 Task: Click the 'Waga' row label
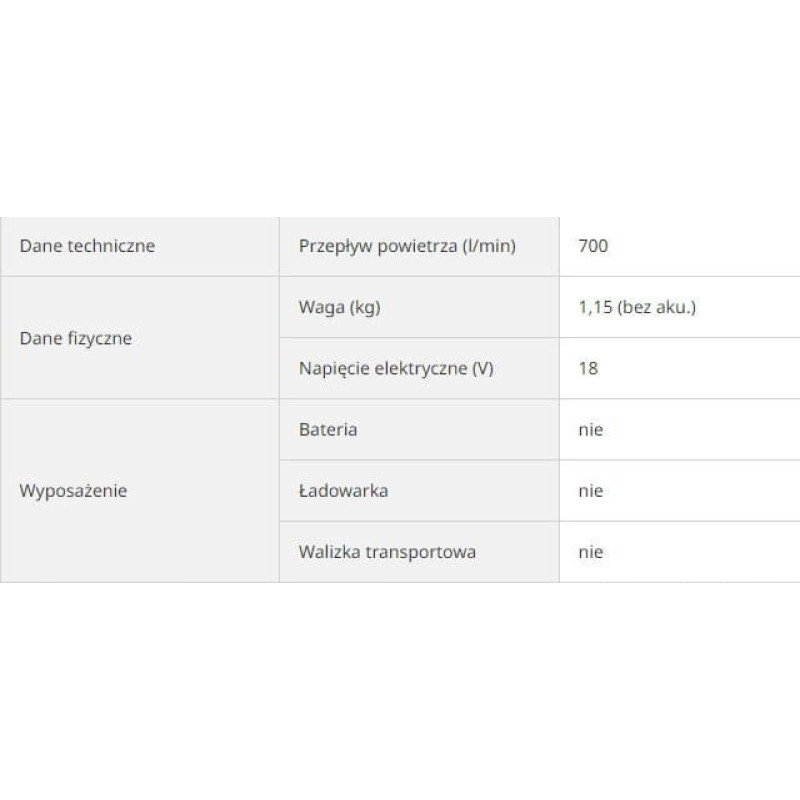pyautogui.click(x=320, y=307)
